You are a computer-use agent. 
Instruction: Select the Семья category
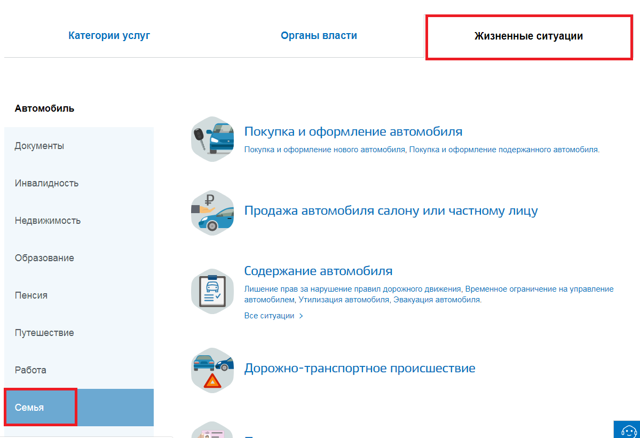(79, 407)
